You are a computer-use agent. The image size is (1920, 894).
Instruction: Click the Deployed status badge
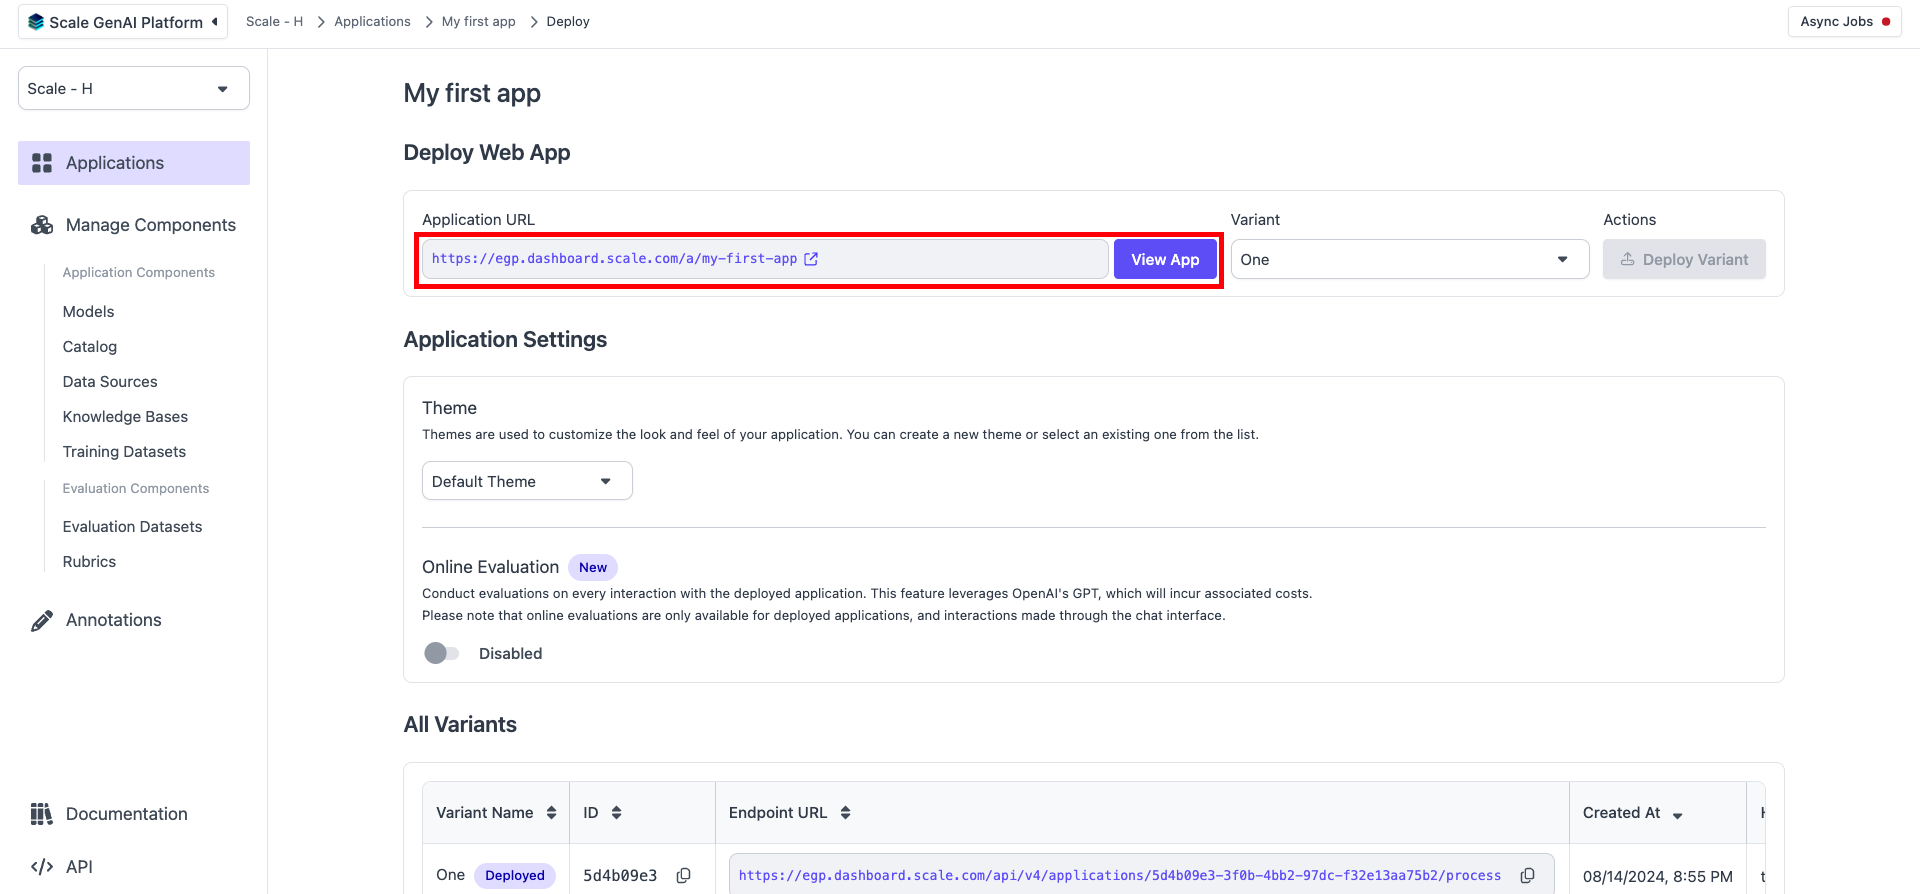(x=515, y=876)
